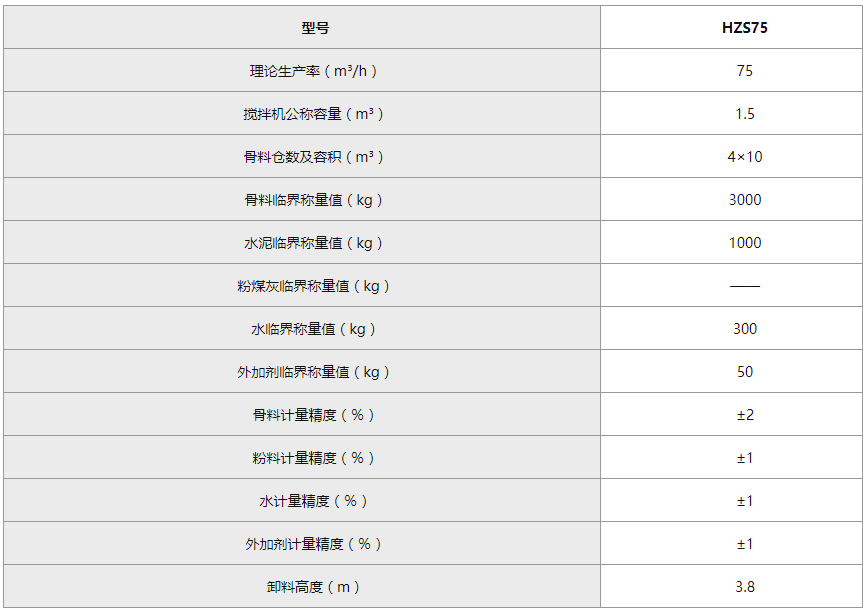Viewport: 867px width, 610px height.
Task: Click the ±2 value for 骨料计量精度
Action: click(744, 415)
